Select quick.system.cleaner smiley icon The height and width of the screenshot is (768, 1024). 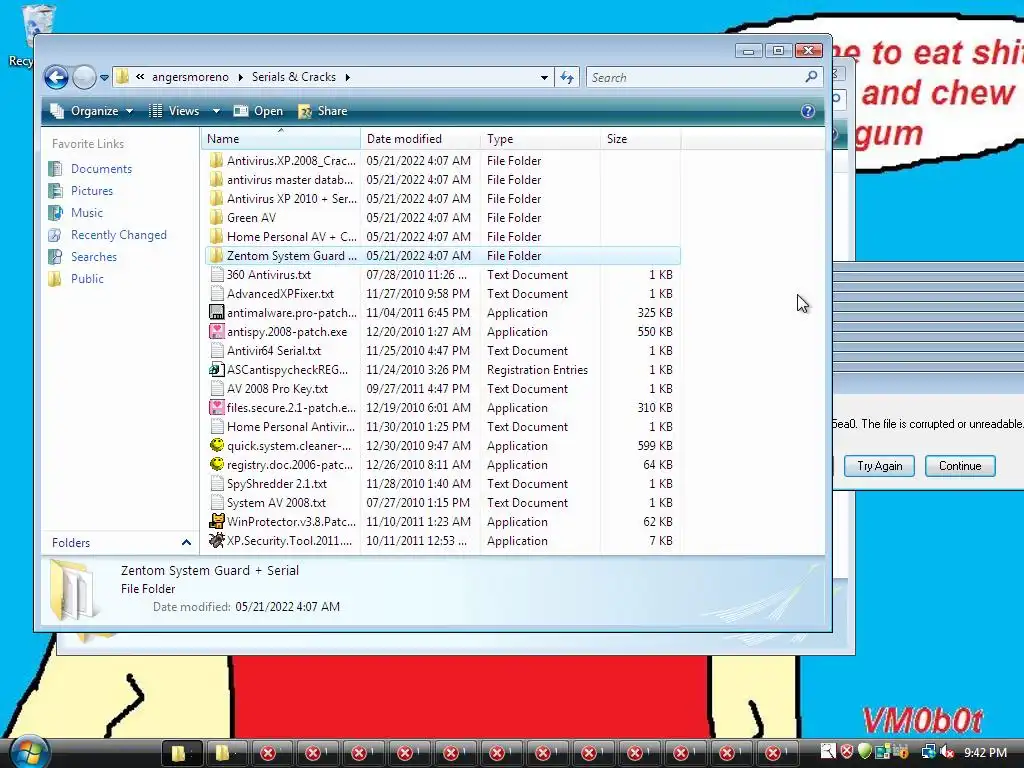(216, 445)
